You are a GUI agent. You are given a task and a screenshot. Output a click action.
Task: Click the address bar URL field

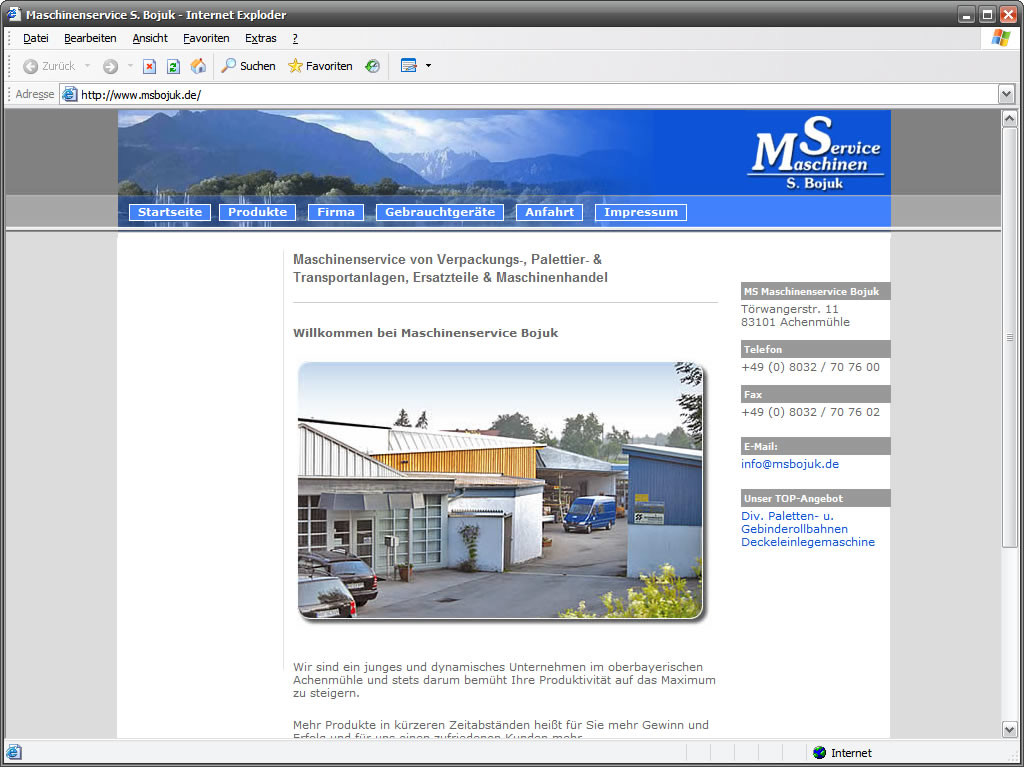click(529, 95)
